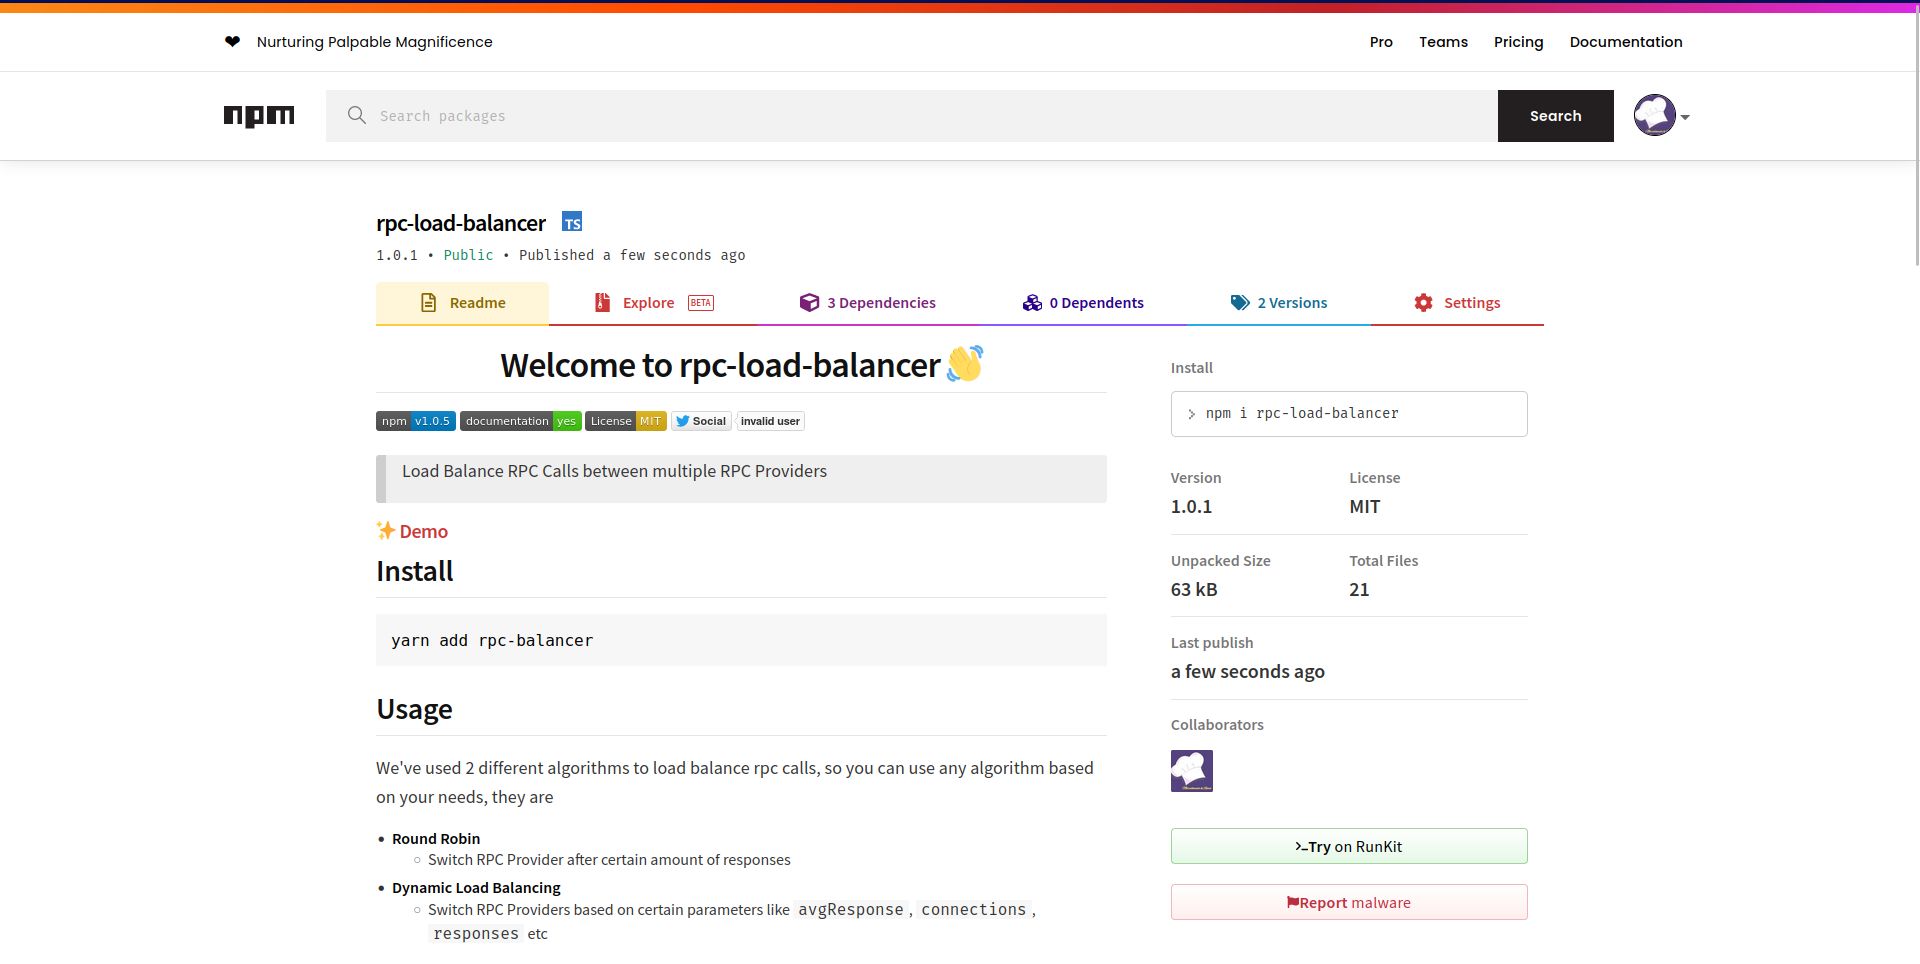Image resolution: width=1920 pixels, height=964 pixels.
Task: Open the 2 Versions tab
Action: point(1279,303)
